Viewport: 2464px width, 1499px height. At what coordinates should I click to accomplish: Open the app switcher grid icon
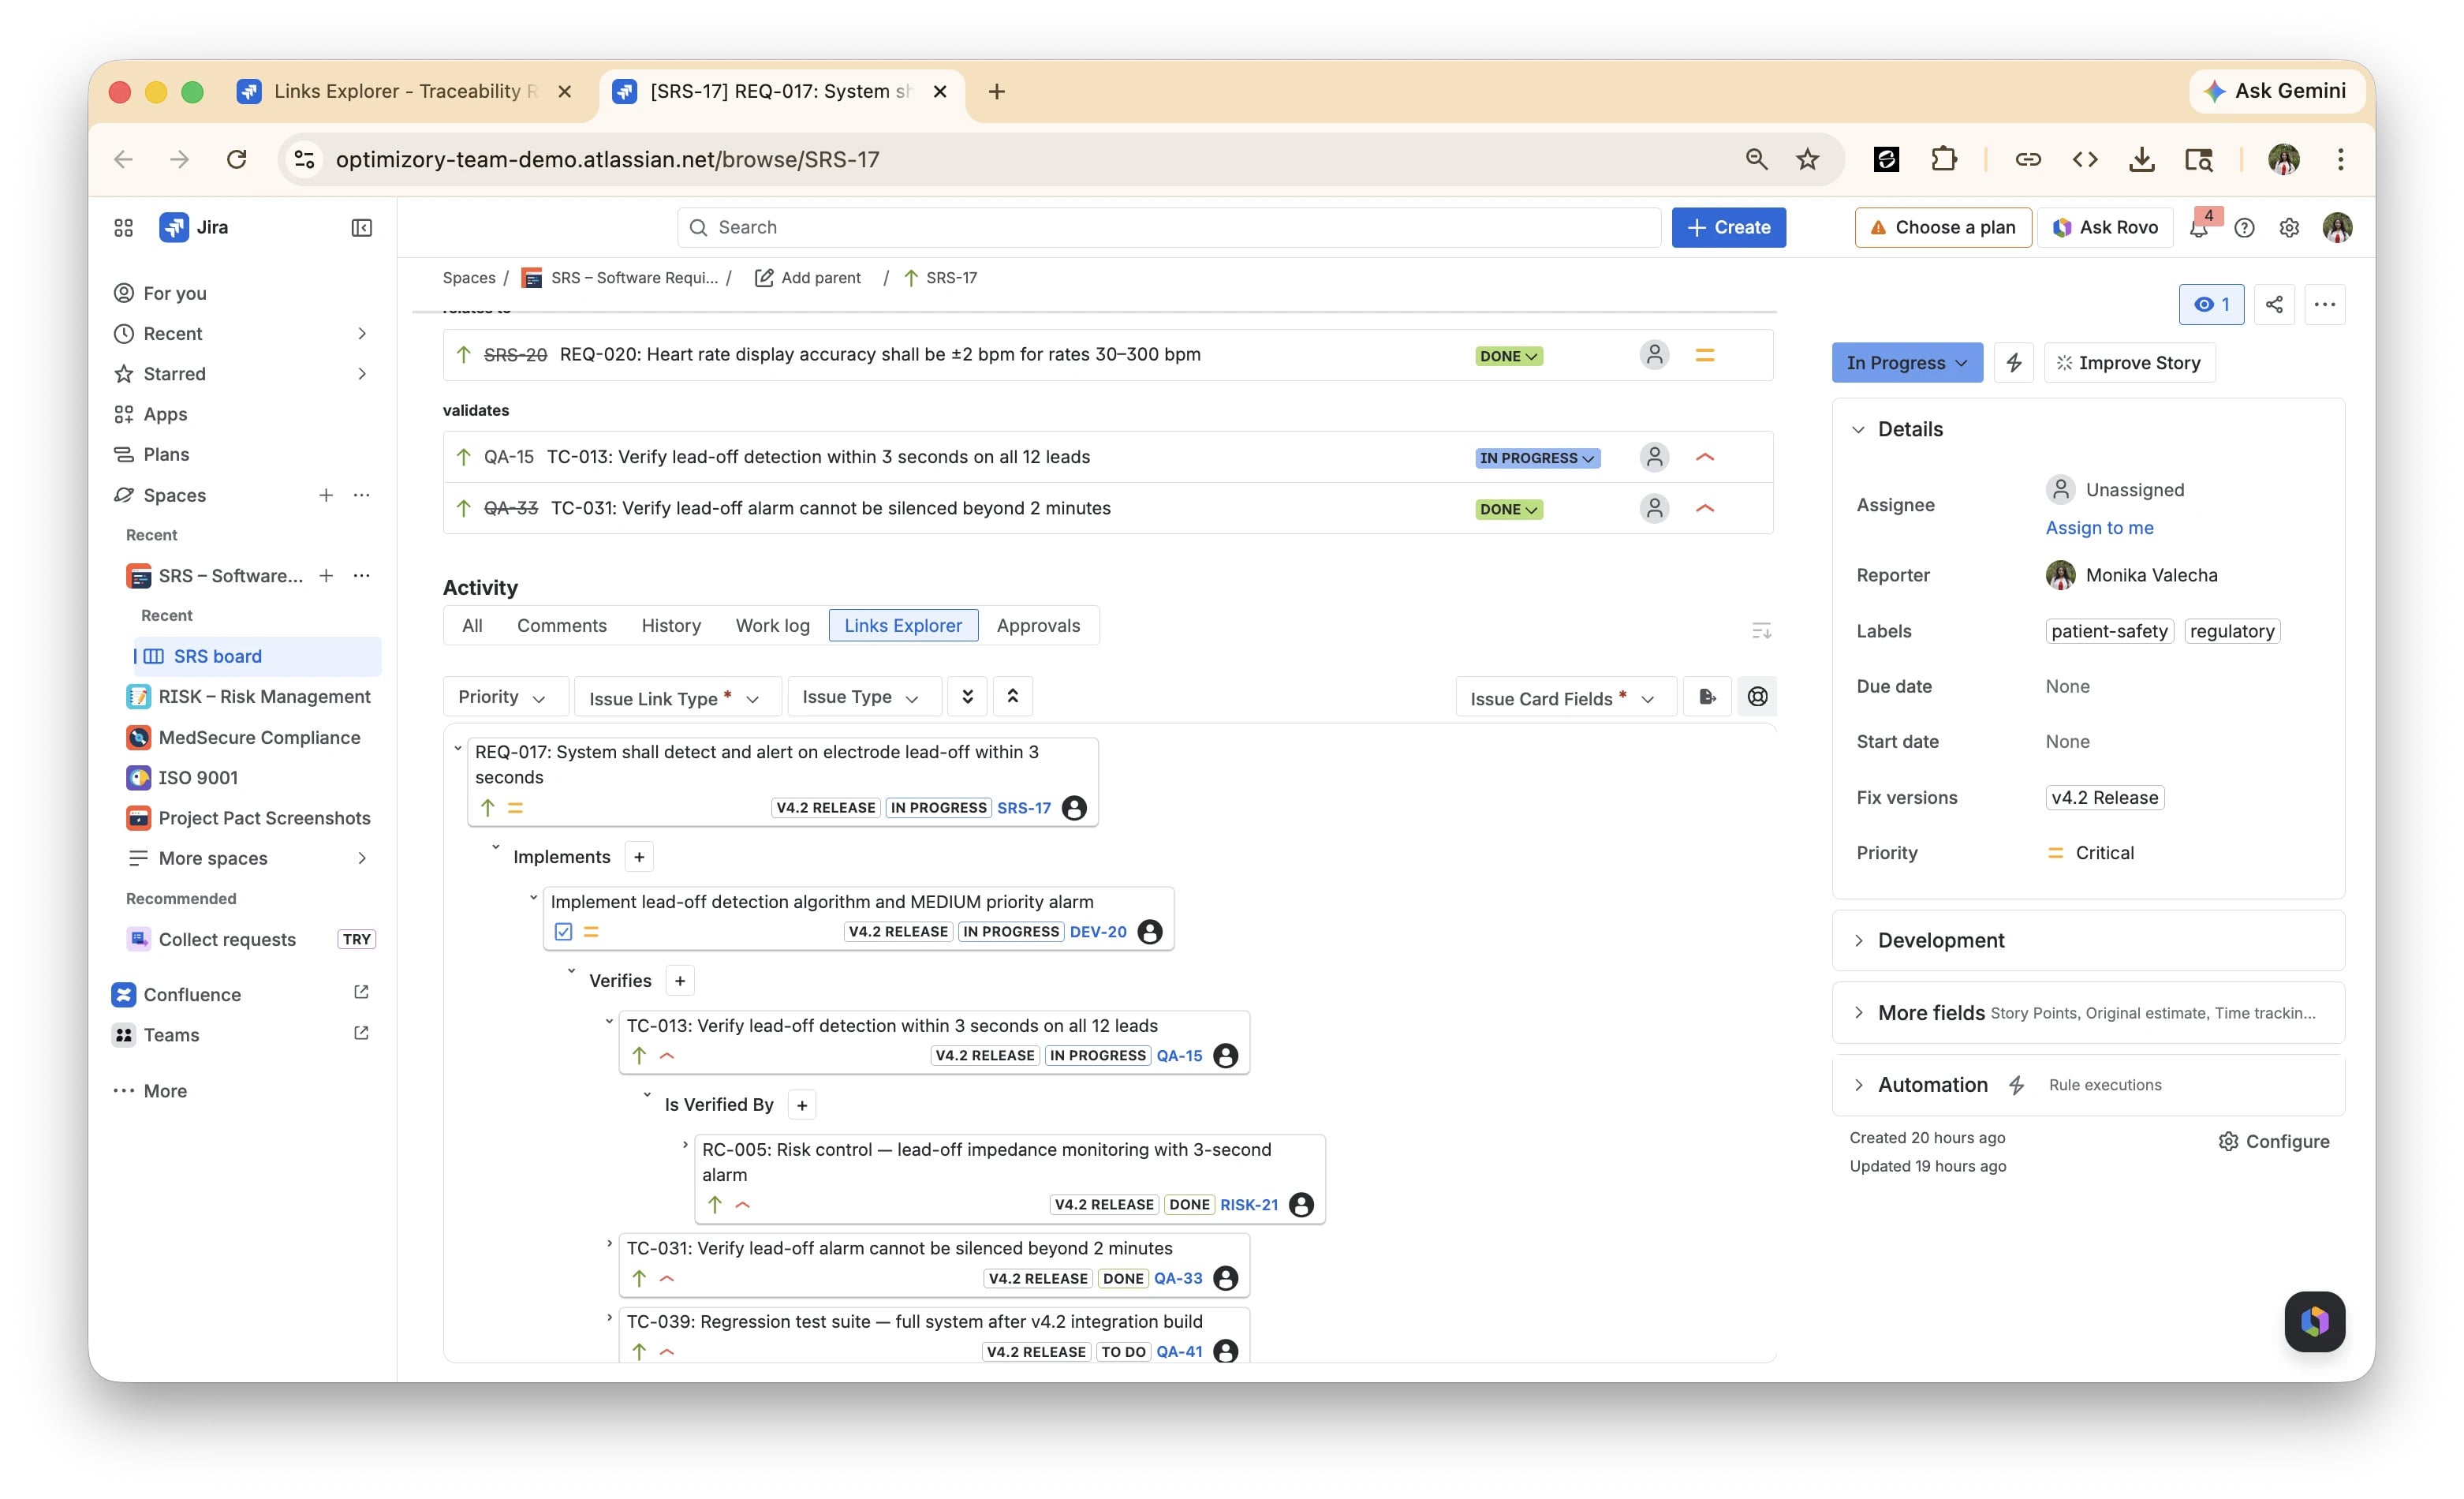point(124,228)
